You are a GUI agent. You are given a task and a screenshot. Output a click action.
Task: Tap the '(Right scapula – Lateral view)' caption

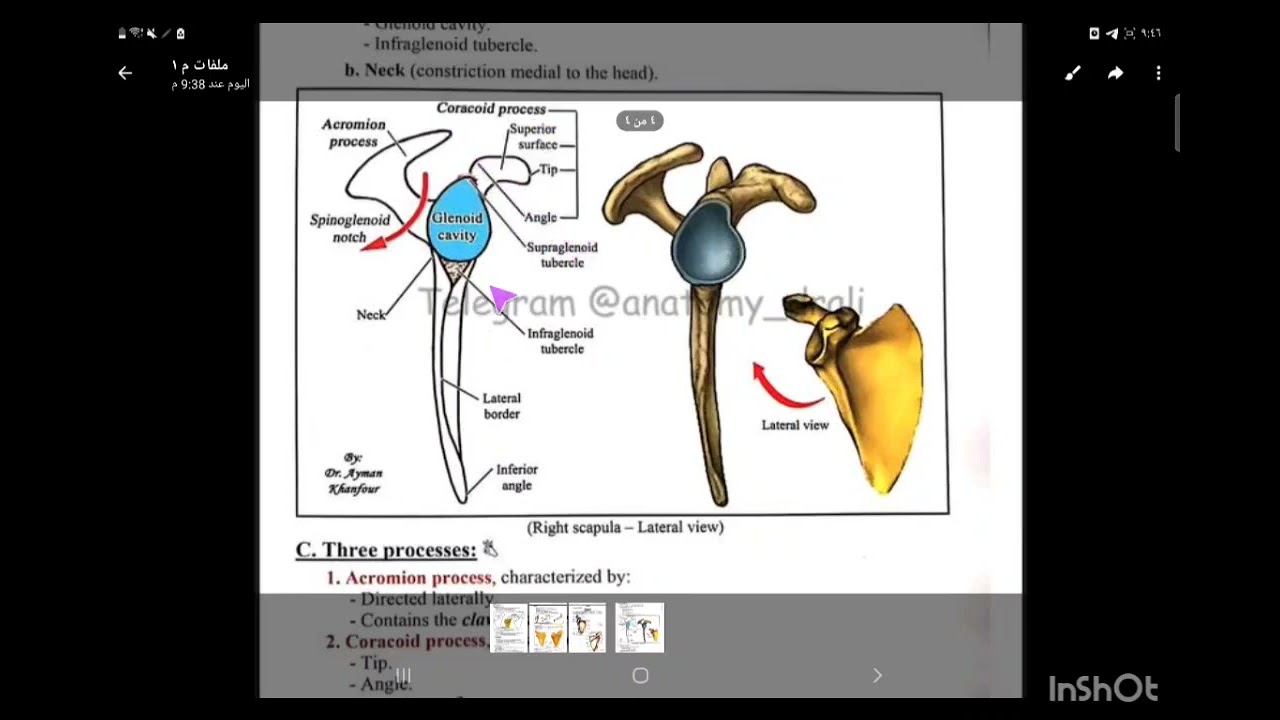[625, 527]
